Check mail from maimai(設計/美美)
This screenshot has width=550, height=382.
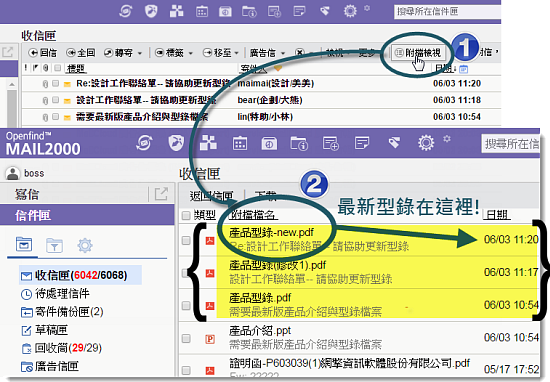(55, 83)
